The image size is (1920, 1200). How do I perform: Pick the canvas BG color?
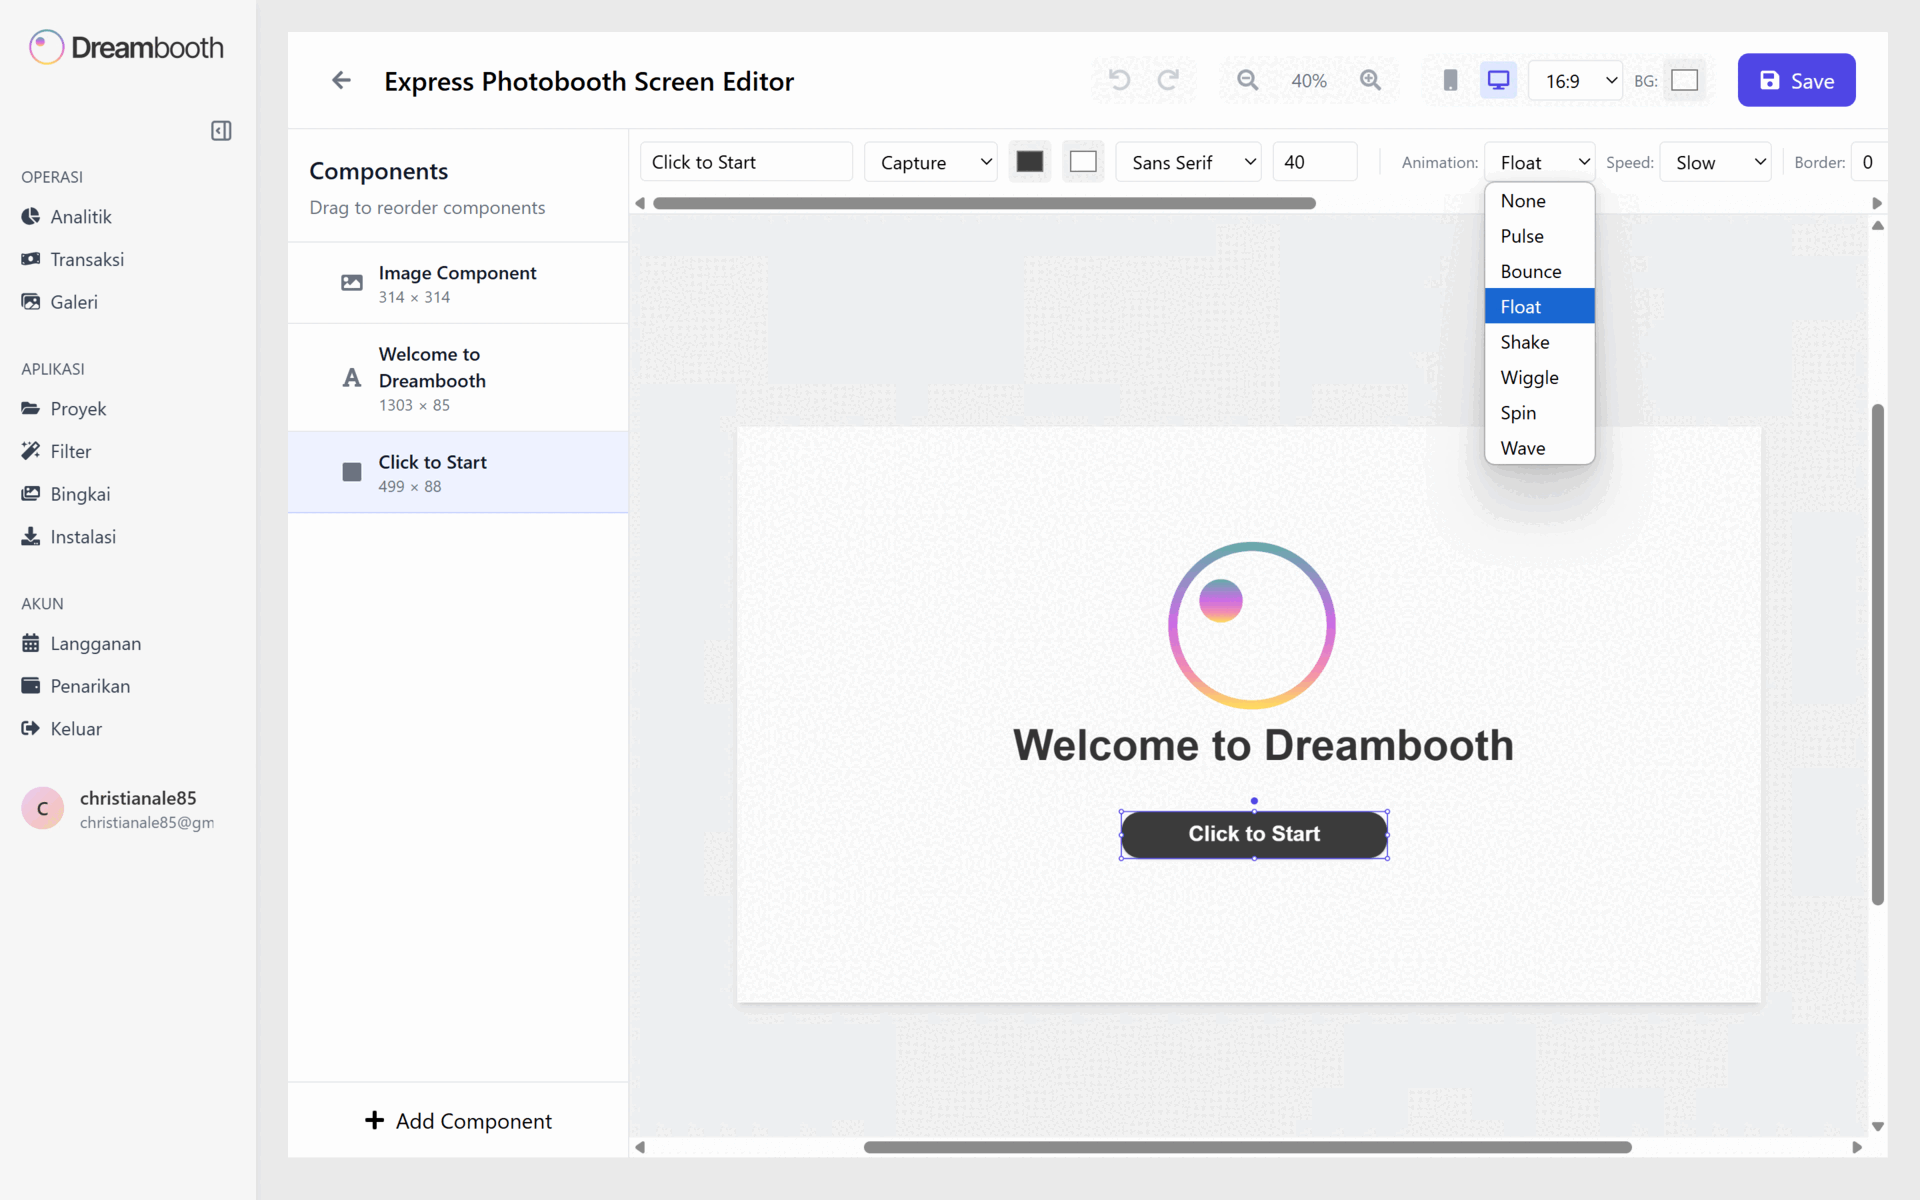point(1684,80)
